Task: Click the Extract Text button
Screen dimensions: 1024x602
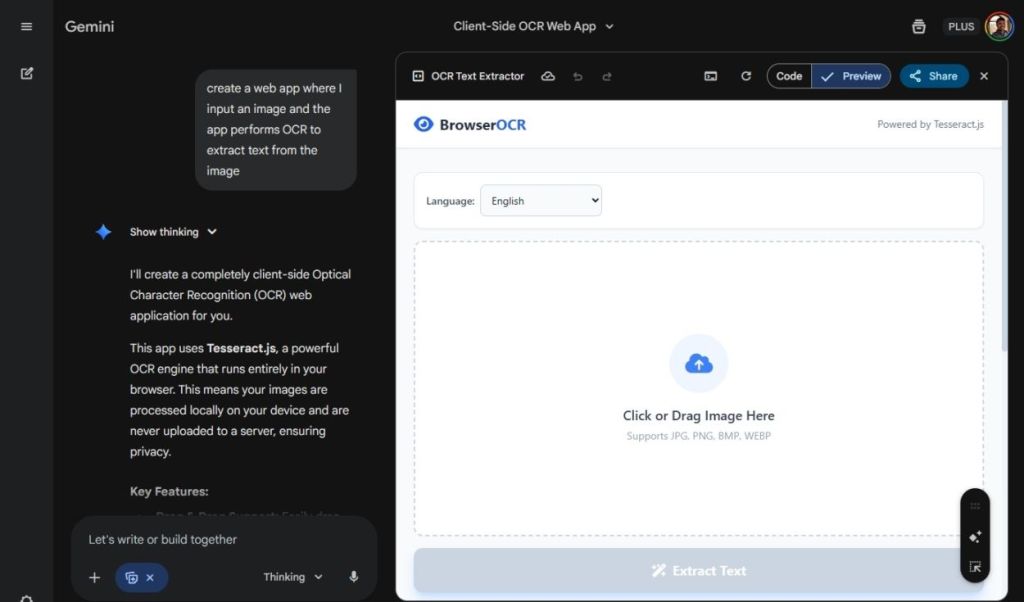Action: click(698, 570)
